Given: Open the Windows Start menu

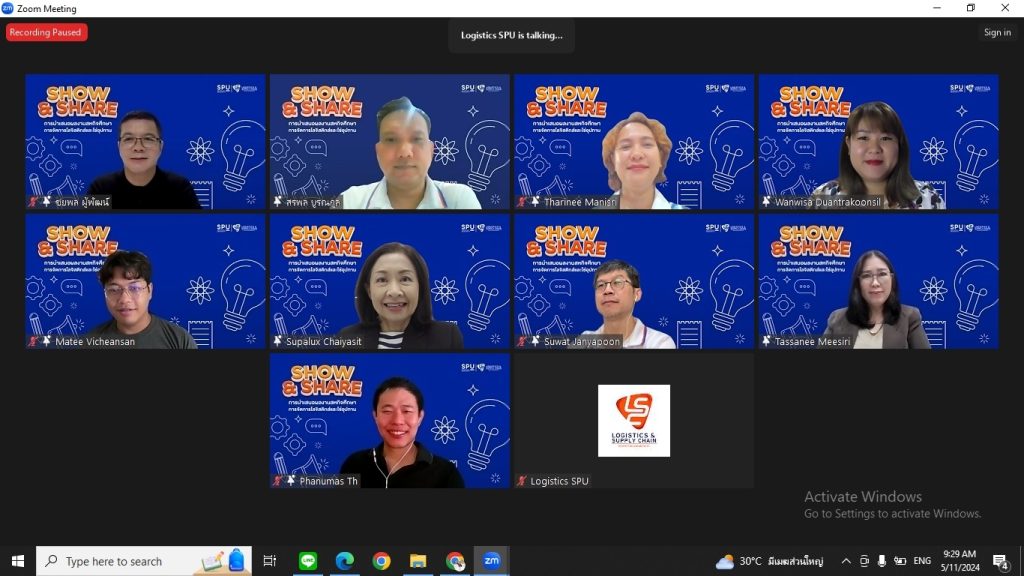Looking at the screenshot, I should (x=18, y=561).
